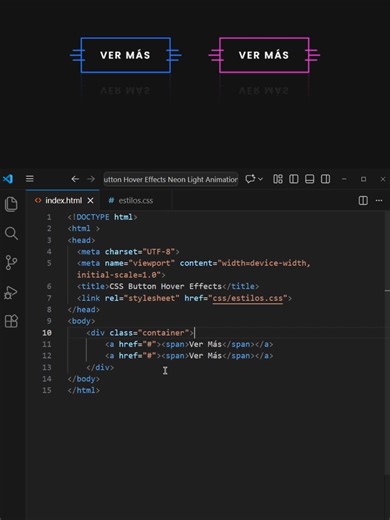Follow the css/estilos.css link in code
Viewport: 390px width, 520px height.
pyautogui.click(x=248, y=298)
